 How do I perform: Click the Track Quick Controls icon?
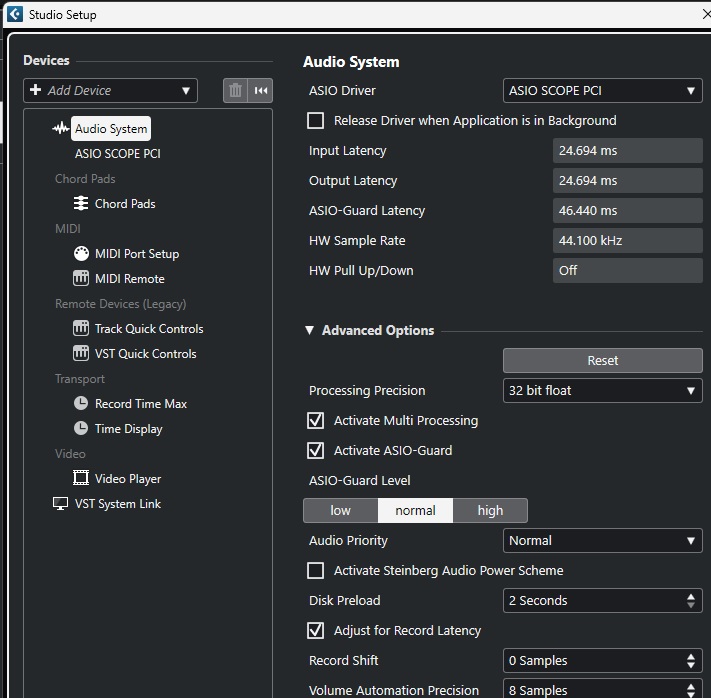81,329
